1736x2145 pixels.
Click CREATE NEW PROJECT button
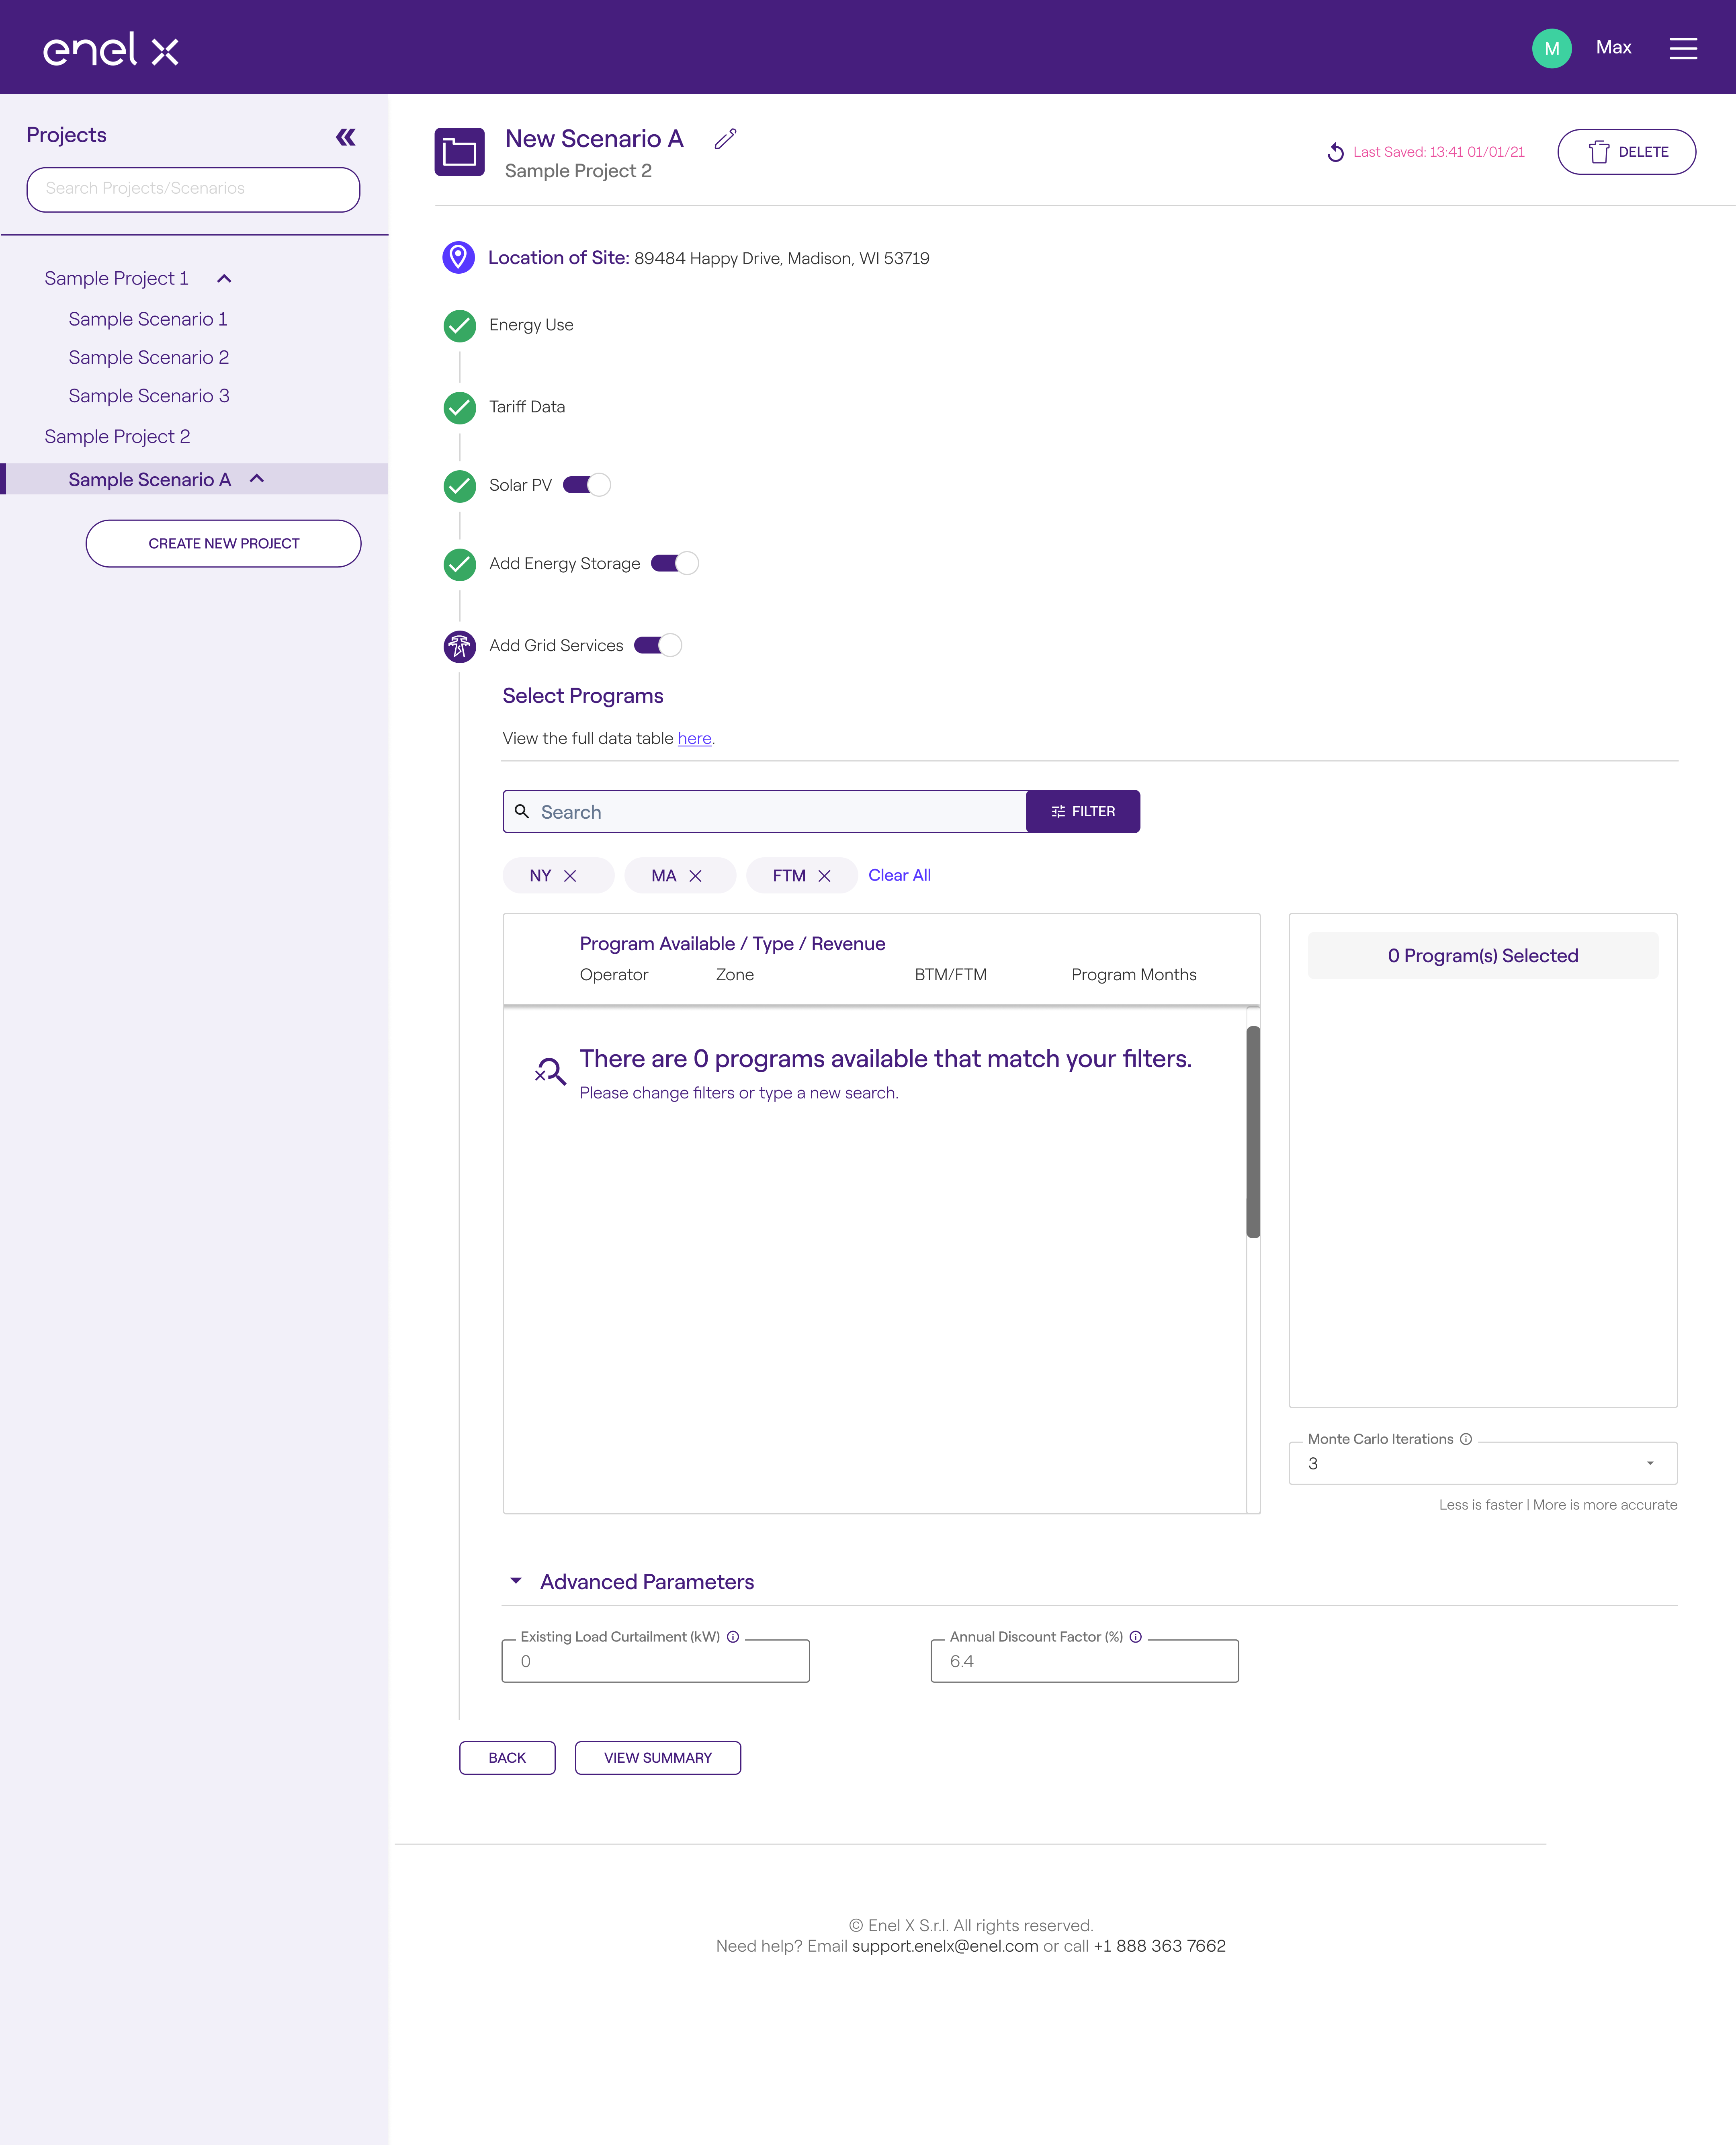click(x=223, y=544)
